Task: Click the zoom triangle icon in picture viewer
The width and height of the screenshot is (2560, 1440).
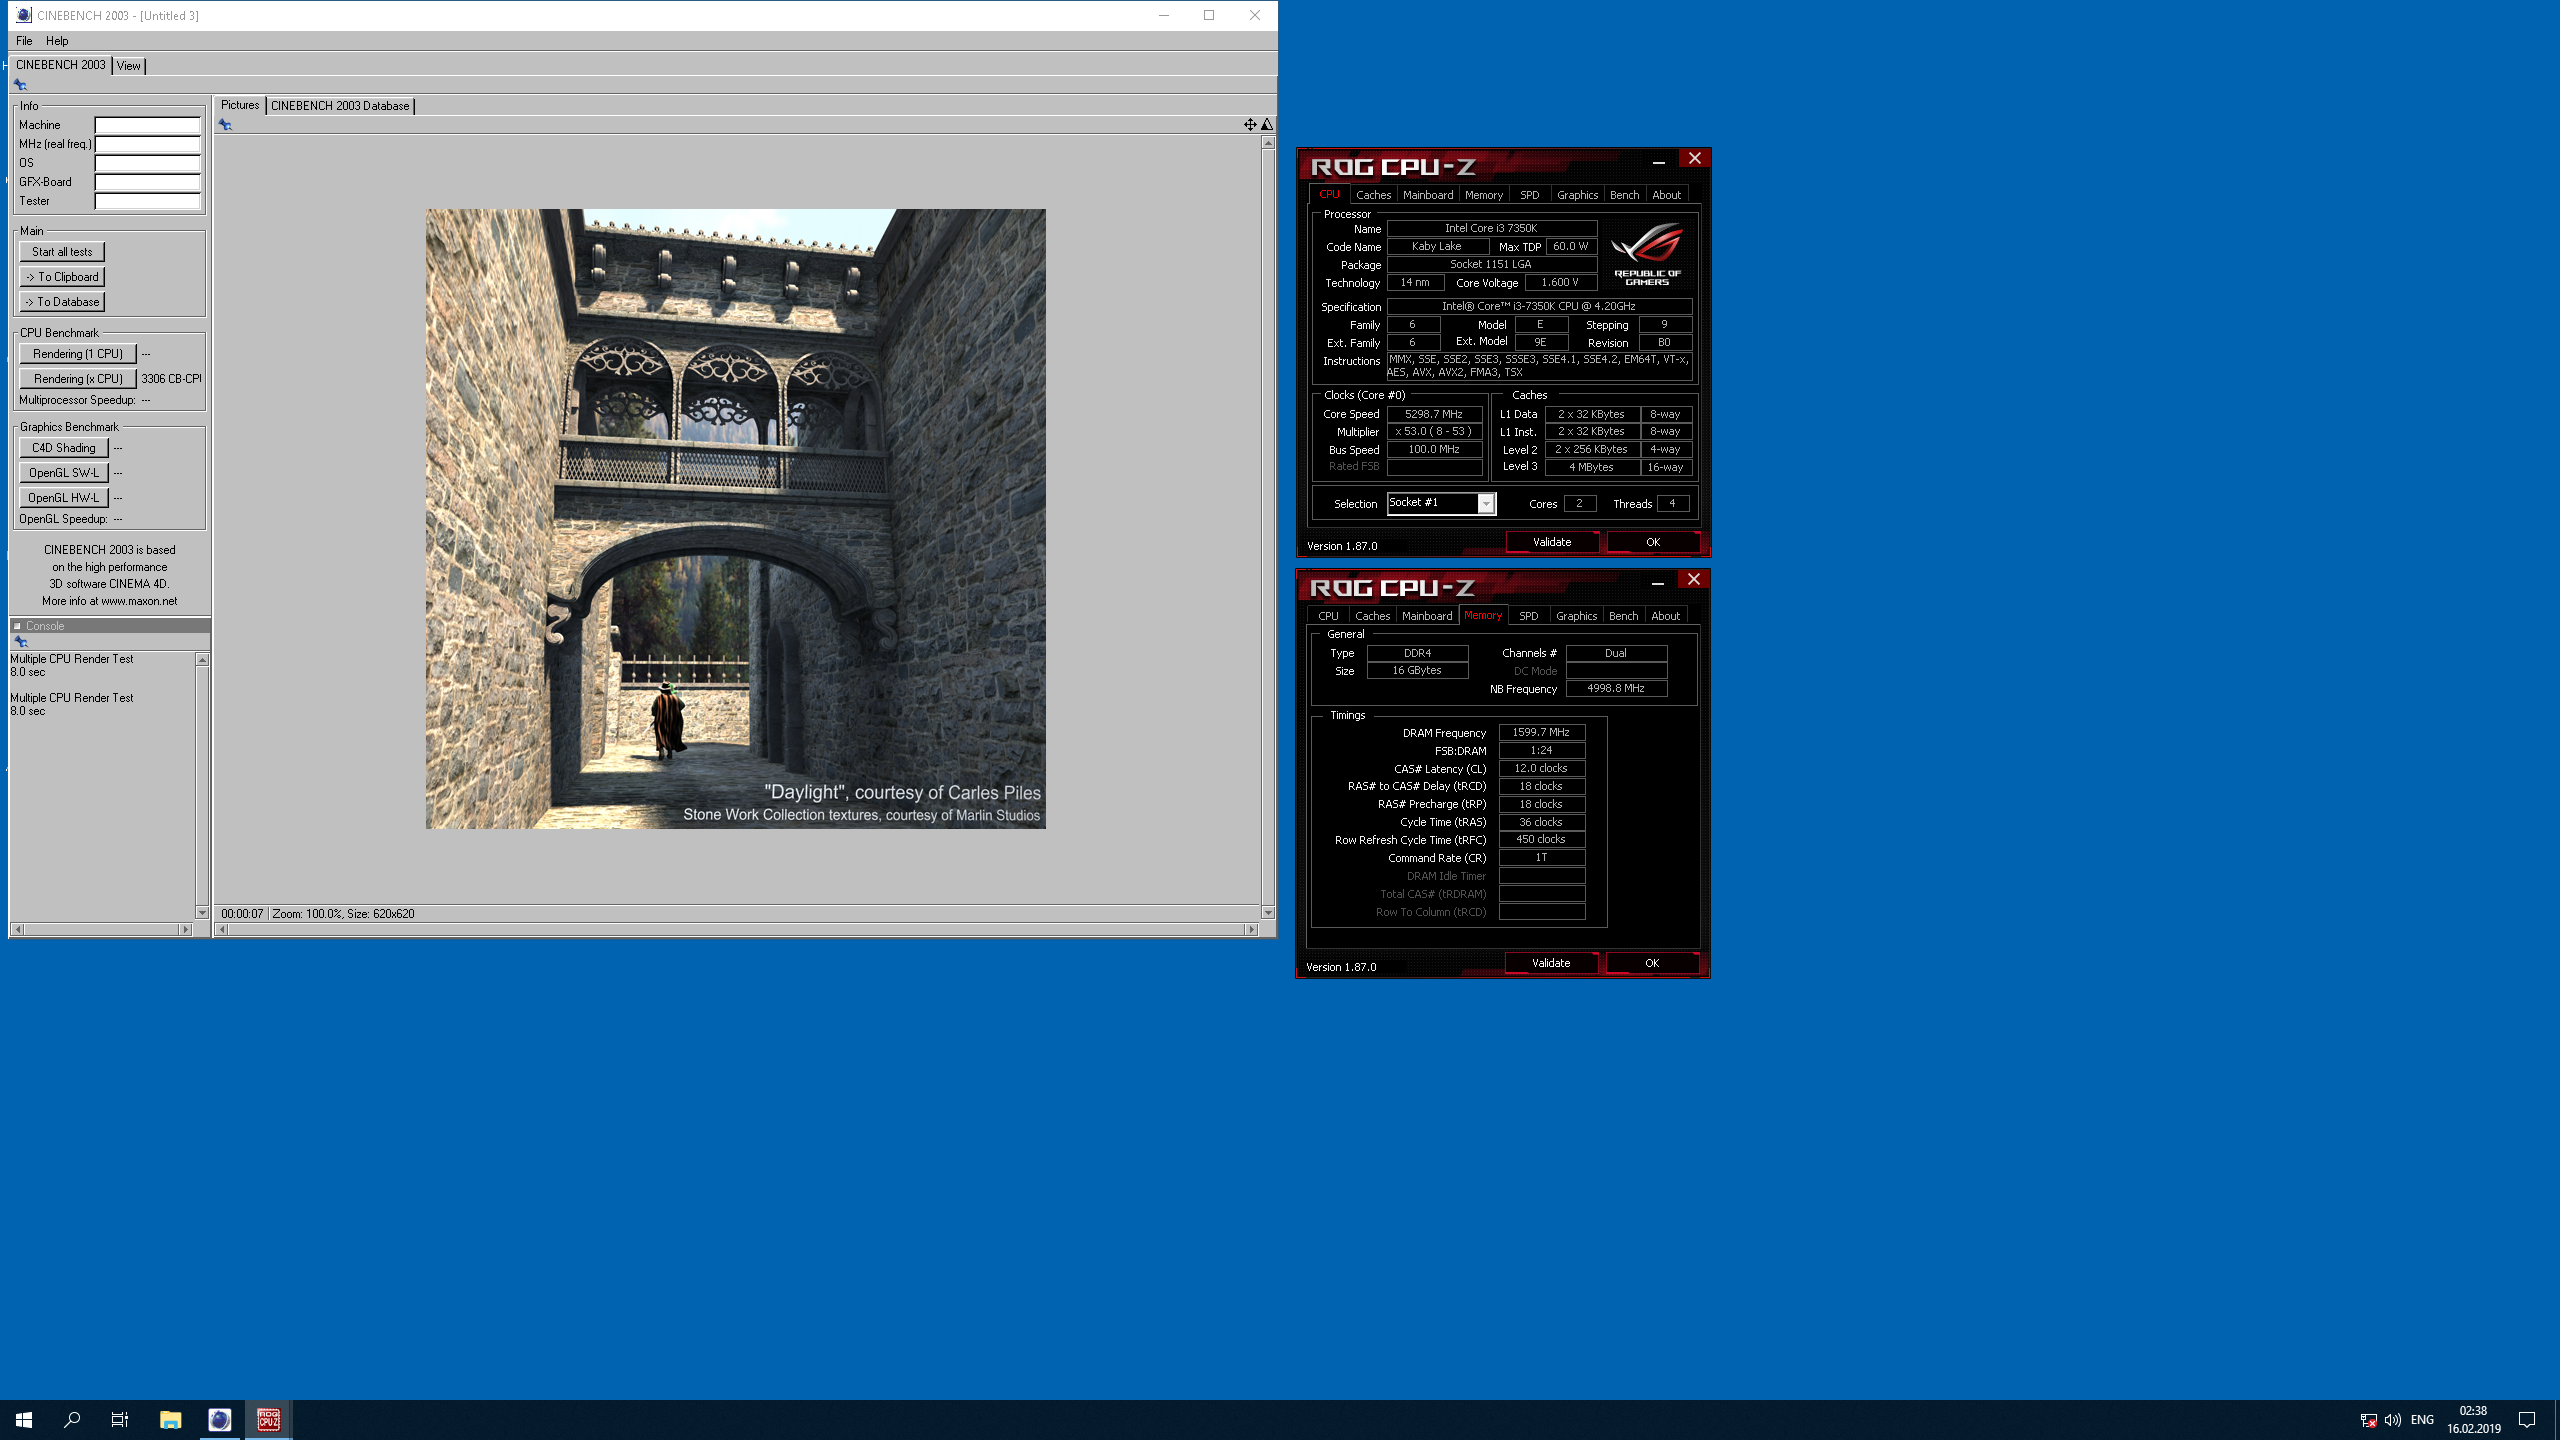Action: tap(1267, 125)
